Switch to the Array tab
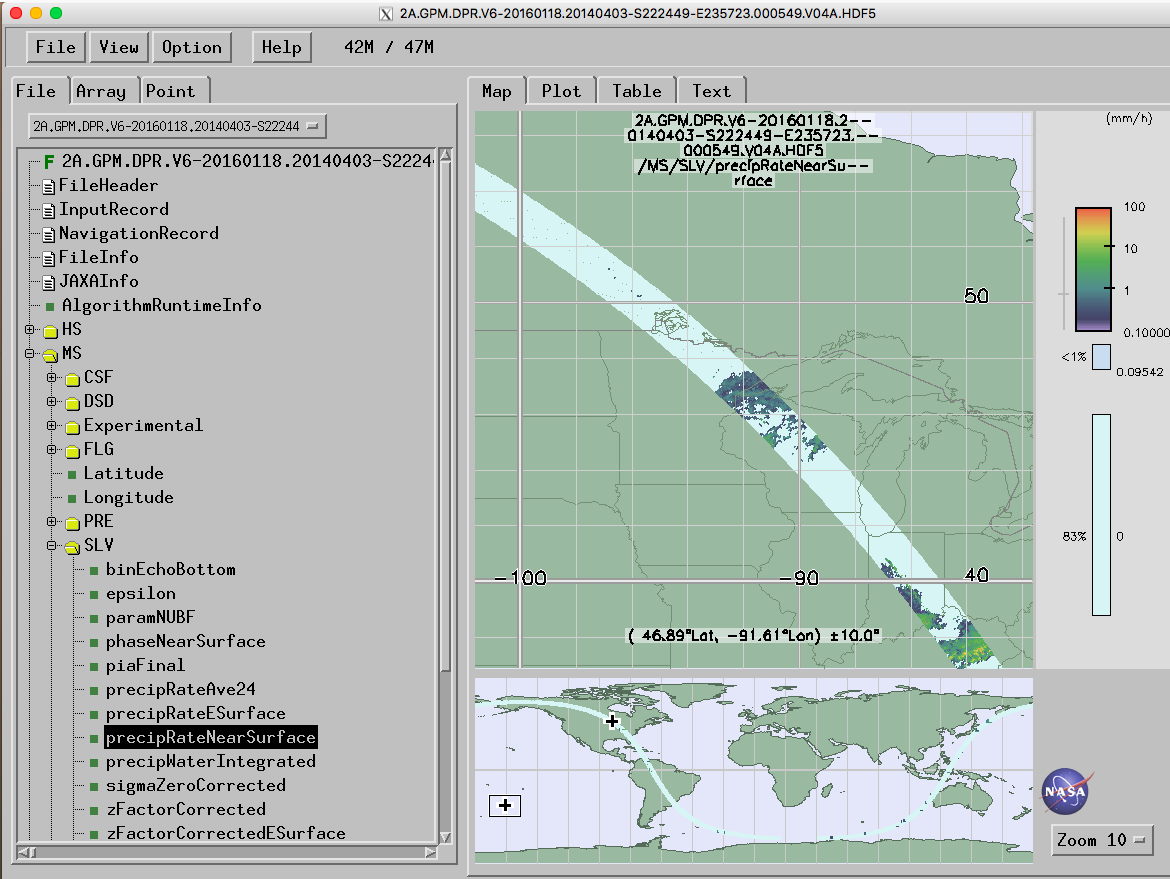 pyautogui.click(x=101, y=91)
